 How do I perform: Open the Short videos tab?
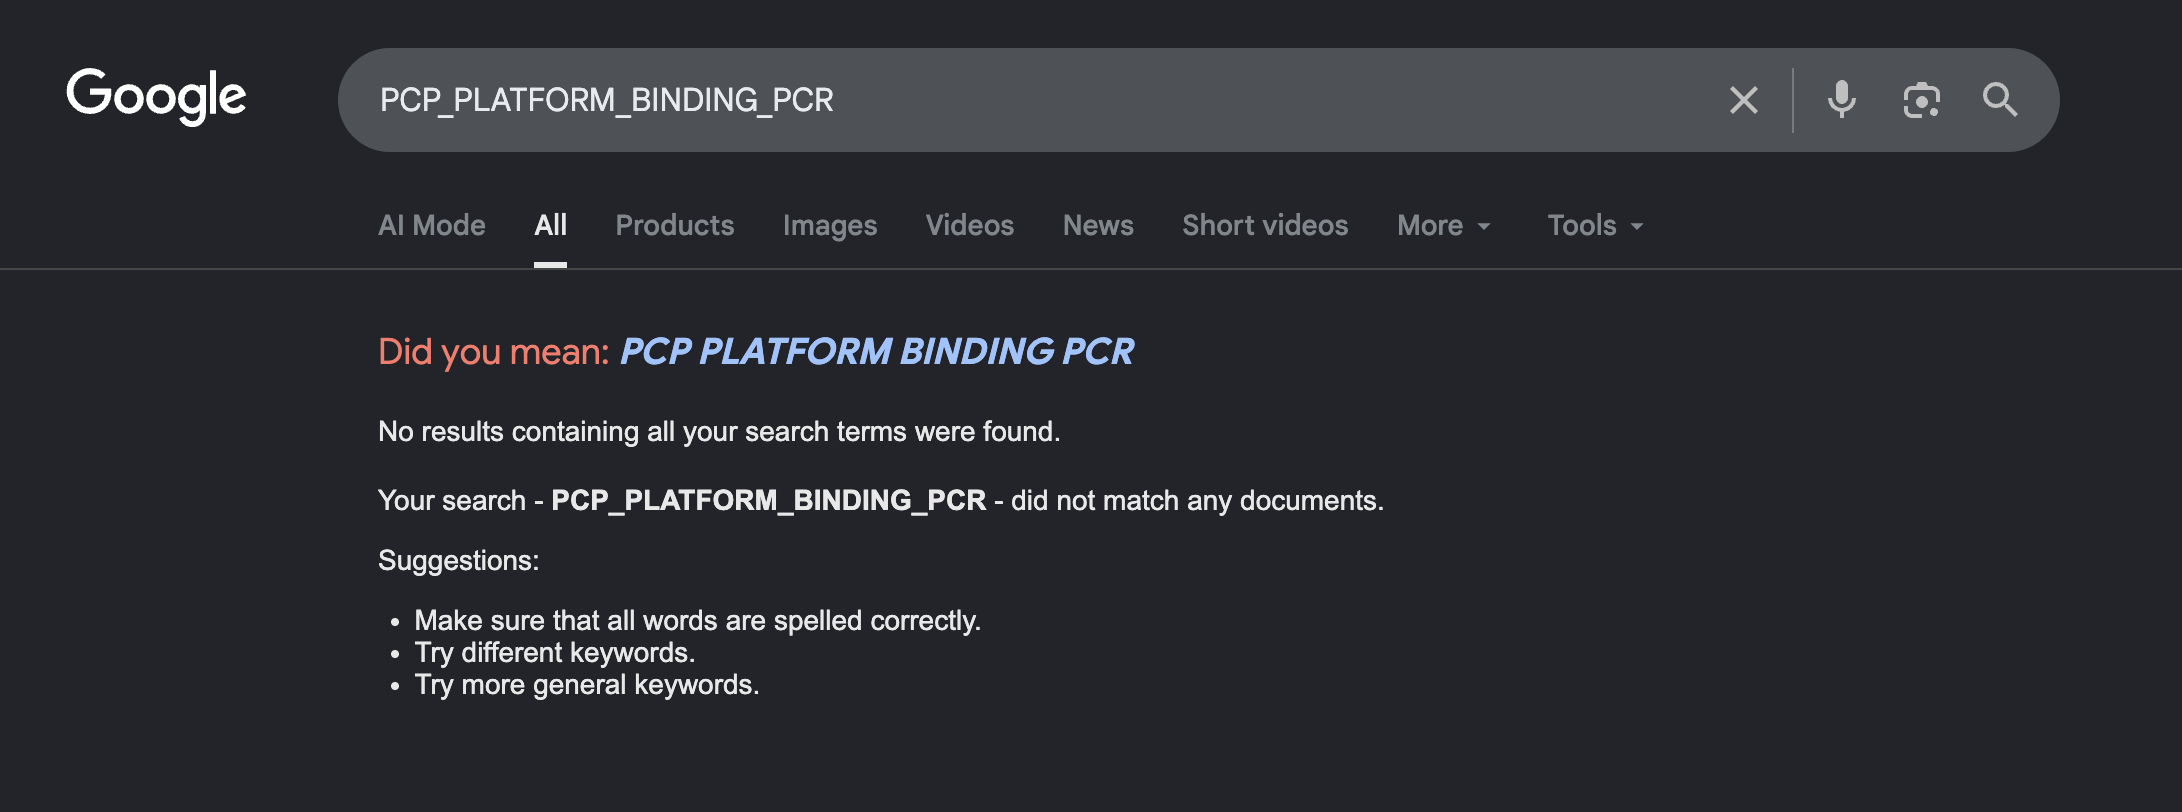point(1265,226)
